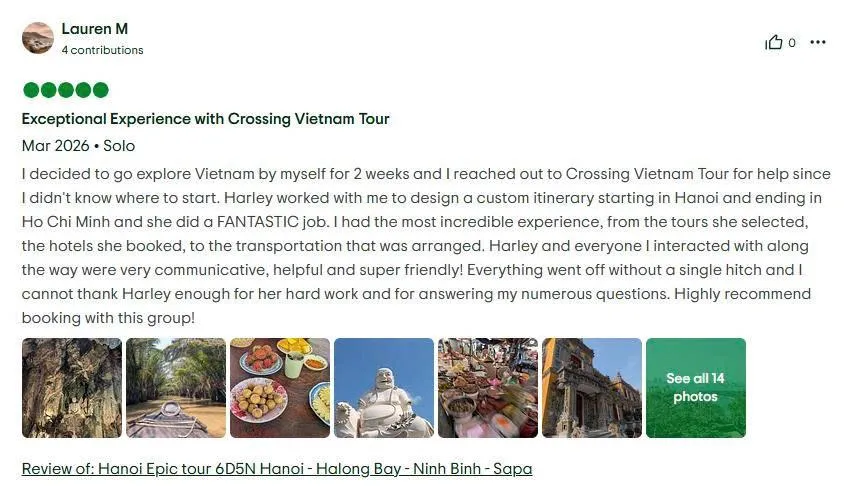Image resolution: width=848 pixels, height=486 pixels.
Task: Click the five green rating bubbles
Action: tap(66, 90)
